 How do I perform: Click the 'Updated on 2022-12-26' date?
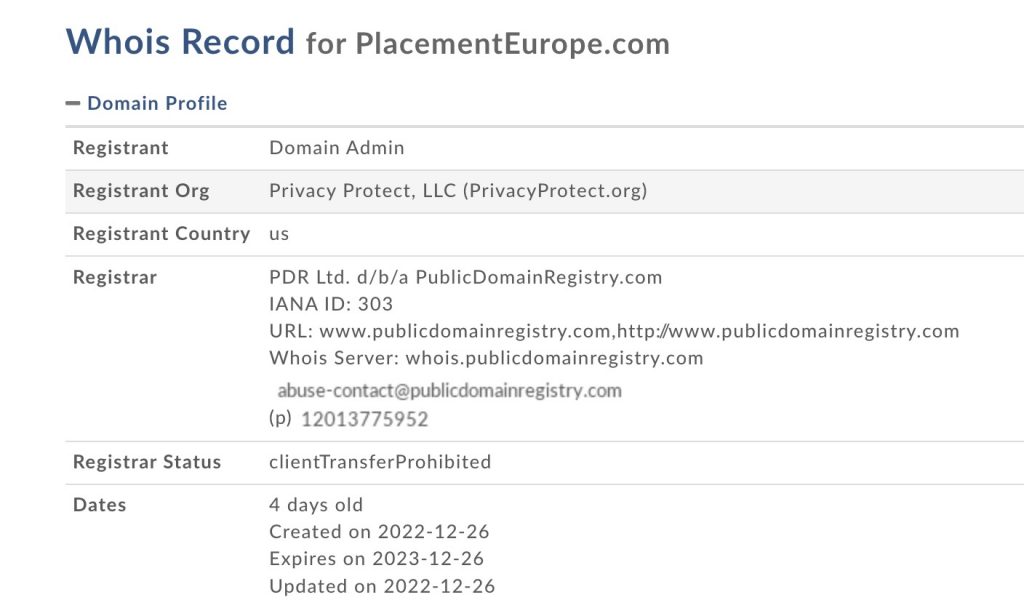point(382,586)
